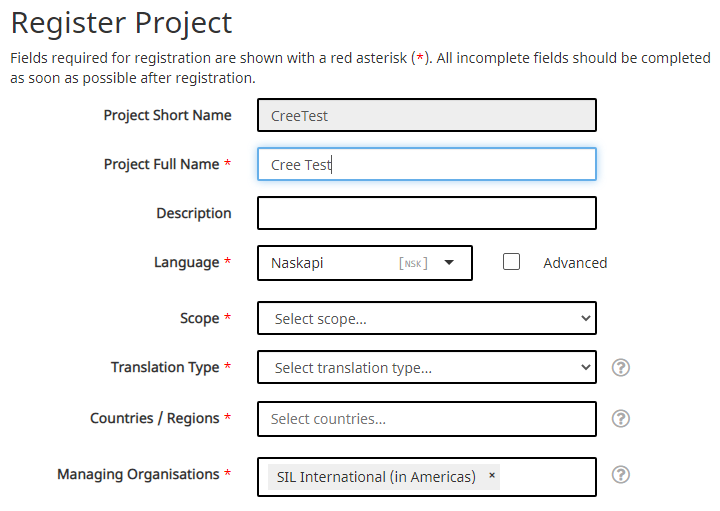Focus the Project Full Name field
The image size is (720, 511).
[427, 165]
